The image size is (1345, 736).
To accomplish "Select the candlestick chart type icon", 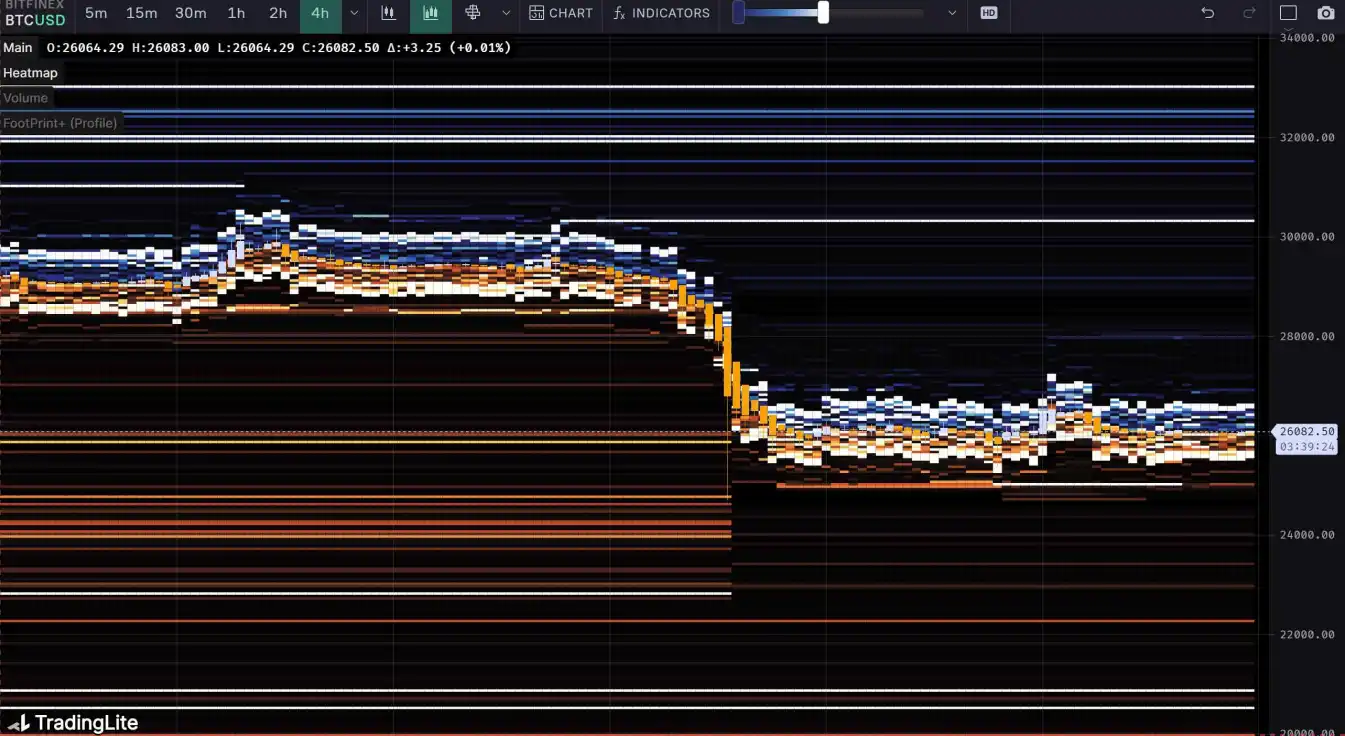I will [388, 13].
